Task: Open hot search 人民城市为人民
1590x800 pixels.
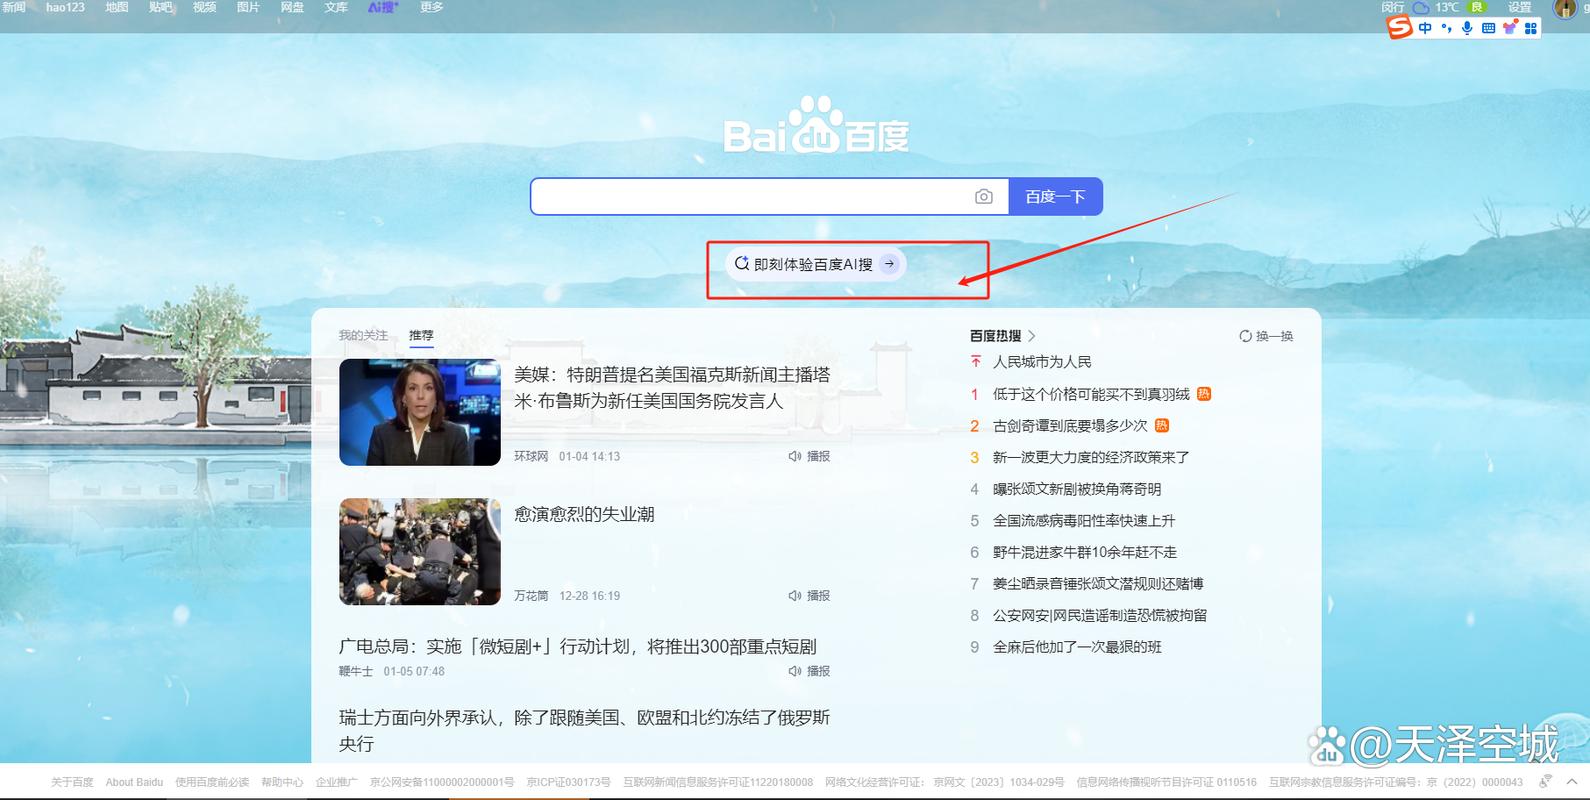Action: click(1042, 362)
